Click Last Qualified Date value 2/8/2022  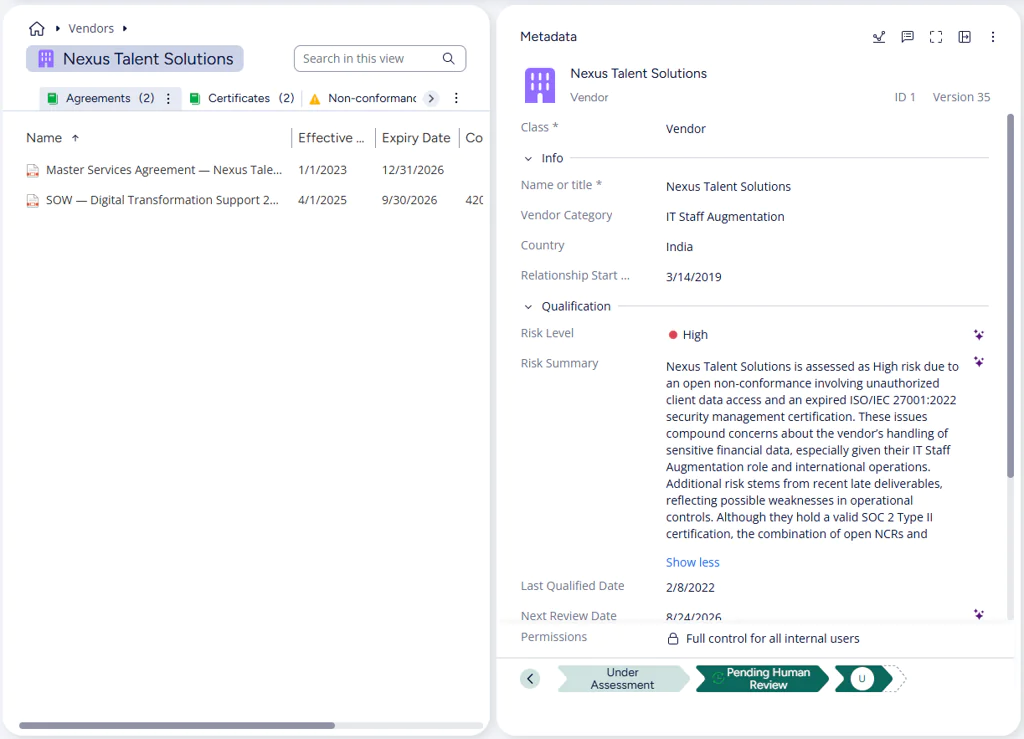pyautogui.click(x=690, y=588)
